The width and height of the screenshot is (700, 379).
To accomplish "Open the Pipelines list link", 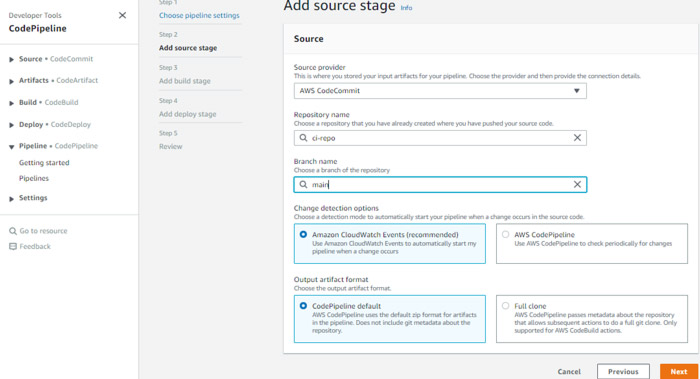I will [x=34, y=178].
